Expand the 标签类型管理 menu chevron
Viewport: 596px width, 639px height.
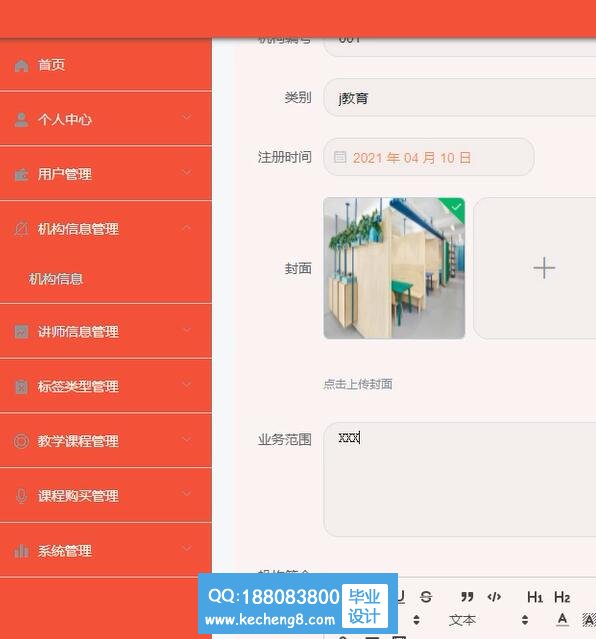[x=186, y=384]
